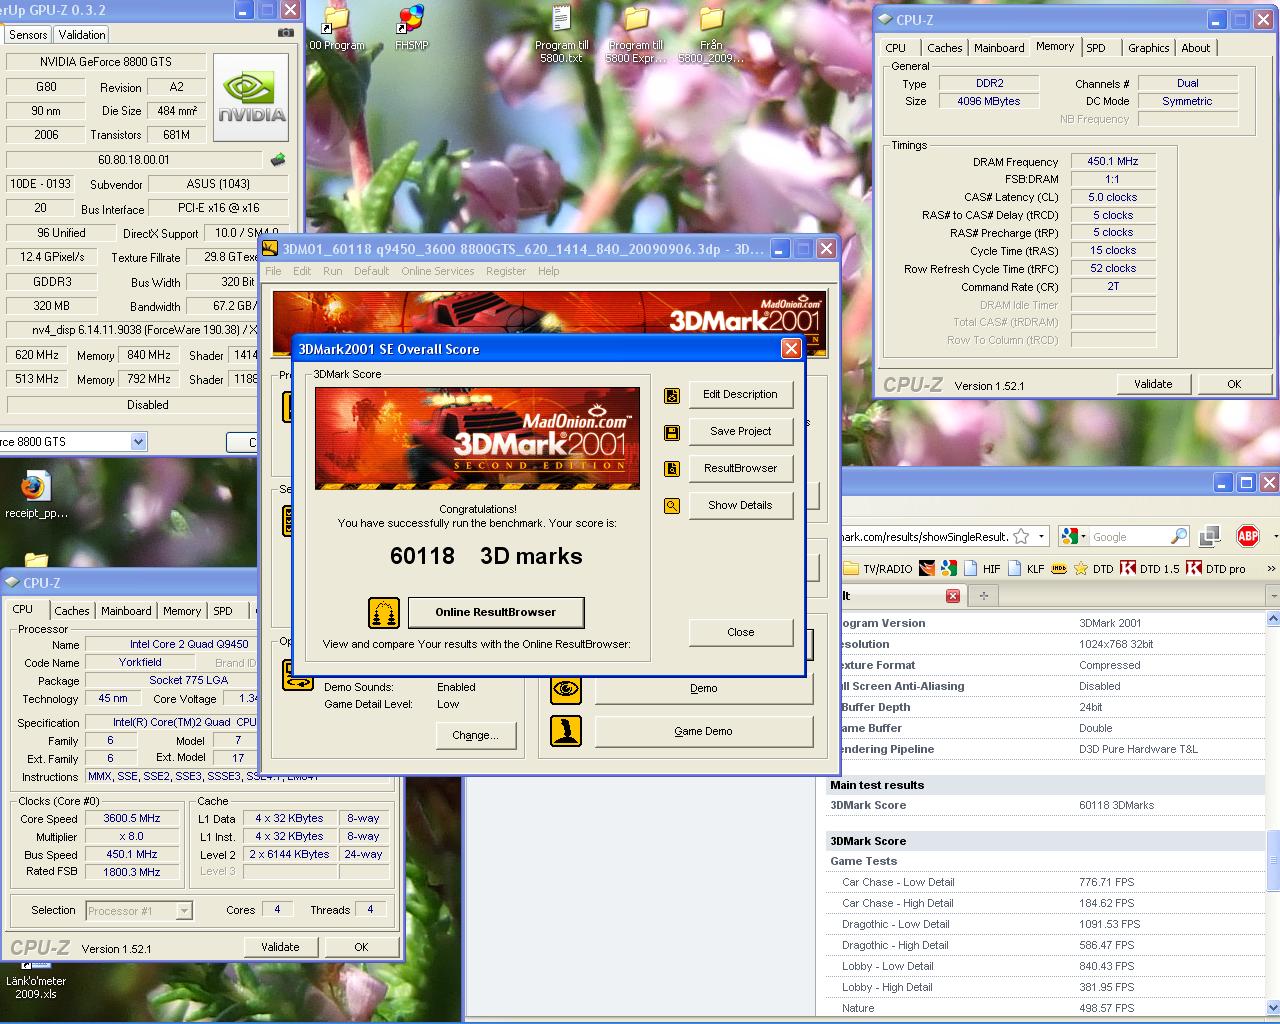The height and width of the screenshot is (1024, 1280).
Task: Select the 'Från 5800_2009' desktop folder
Action: [711, 34]
